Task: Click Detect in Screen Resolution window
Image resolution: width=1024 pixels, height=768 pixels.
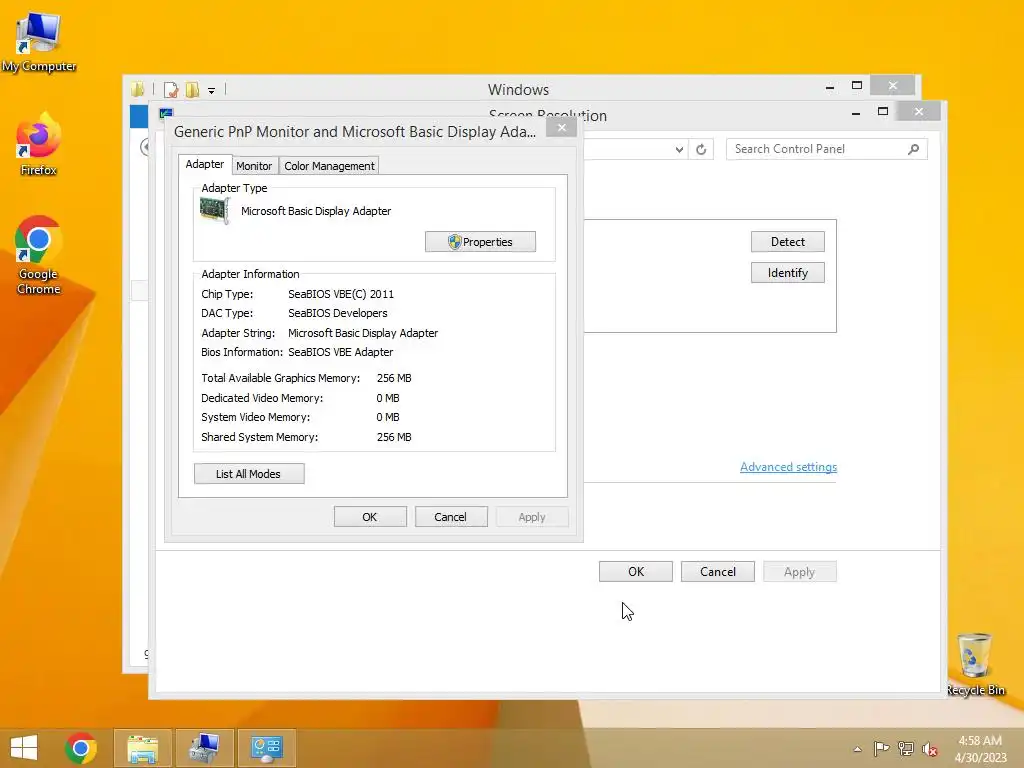Action: tap(788, 242)
